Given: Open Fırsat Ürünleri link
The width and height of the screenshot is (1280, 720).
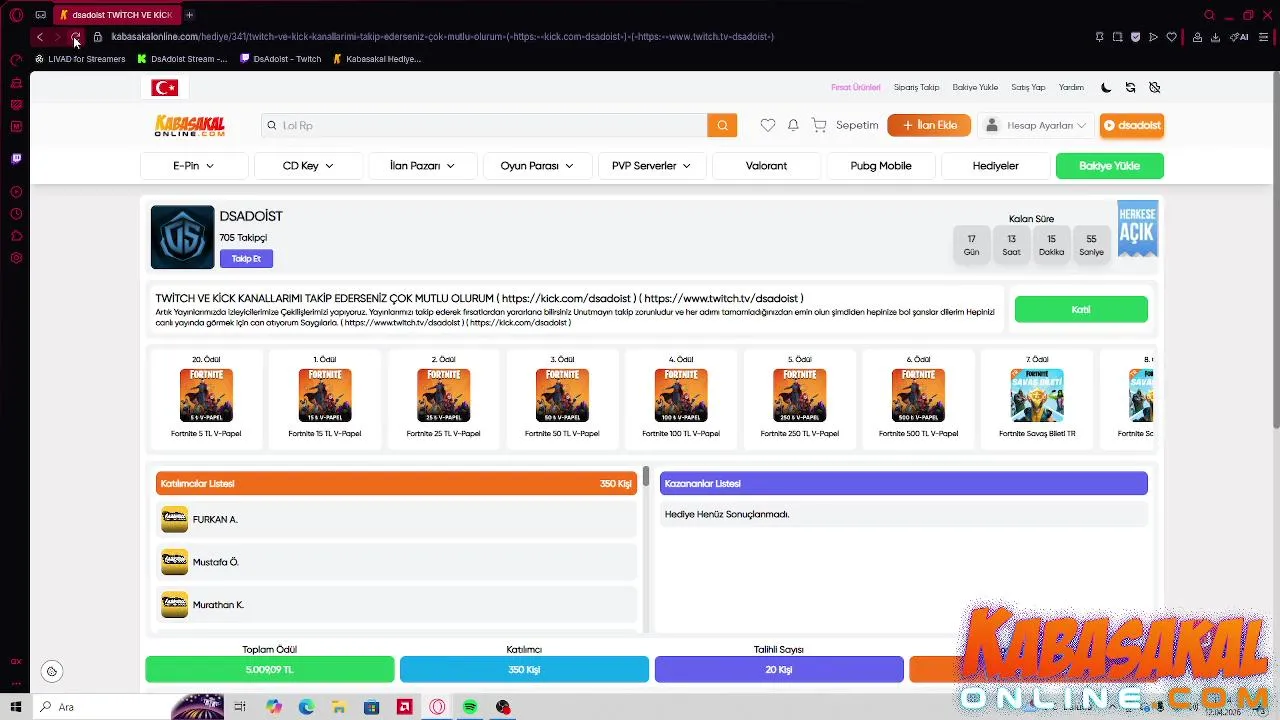Looking at the screenshot, I should tap(856, 87).
